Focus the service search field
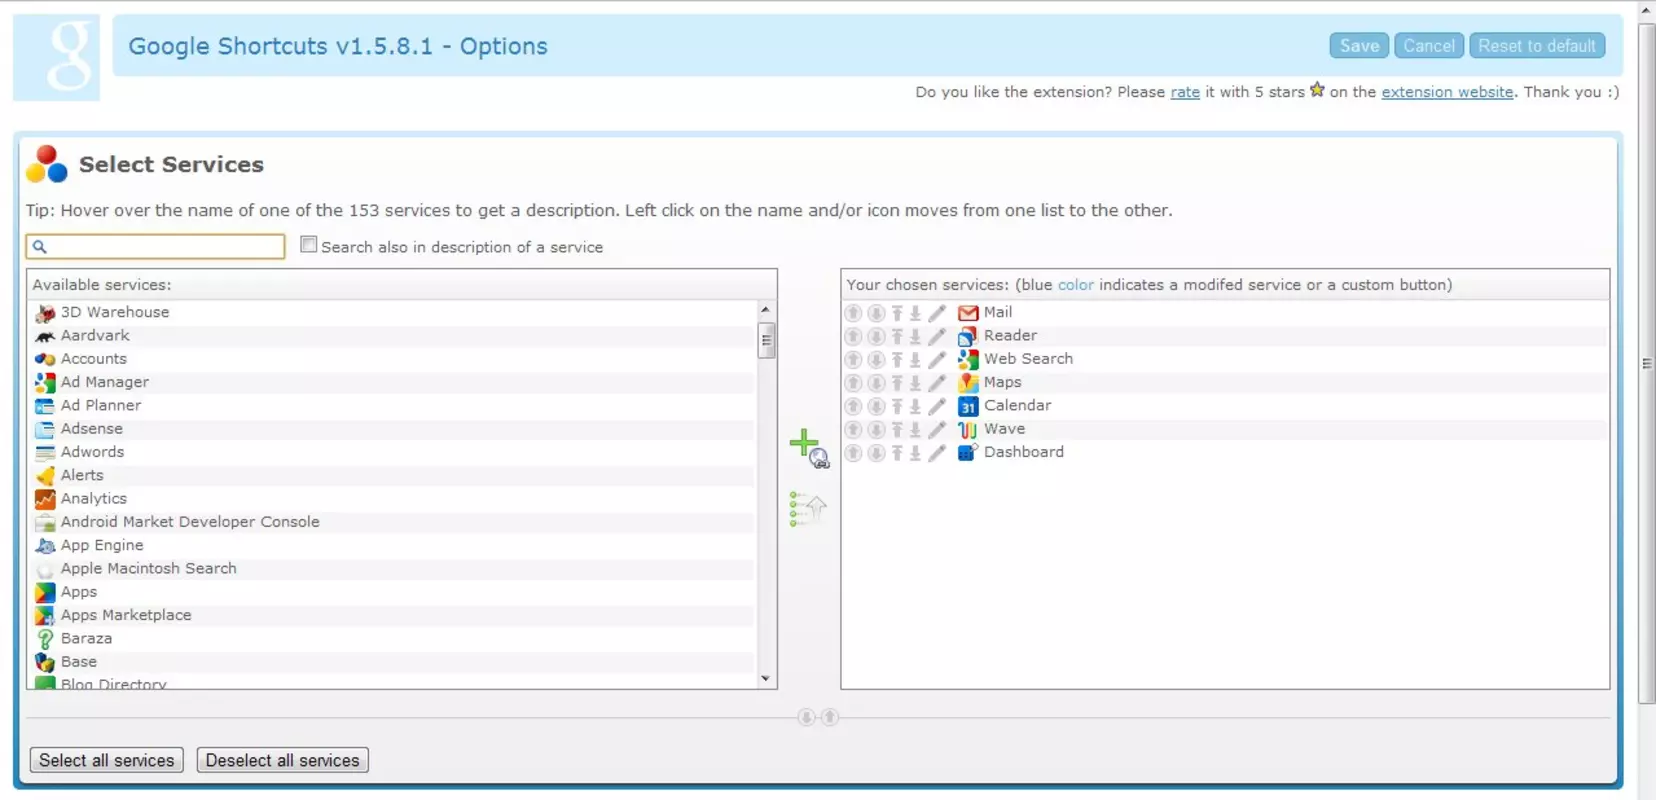 (155, 246)
